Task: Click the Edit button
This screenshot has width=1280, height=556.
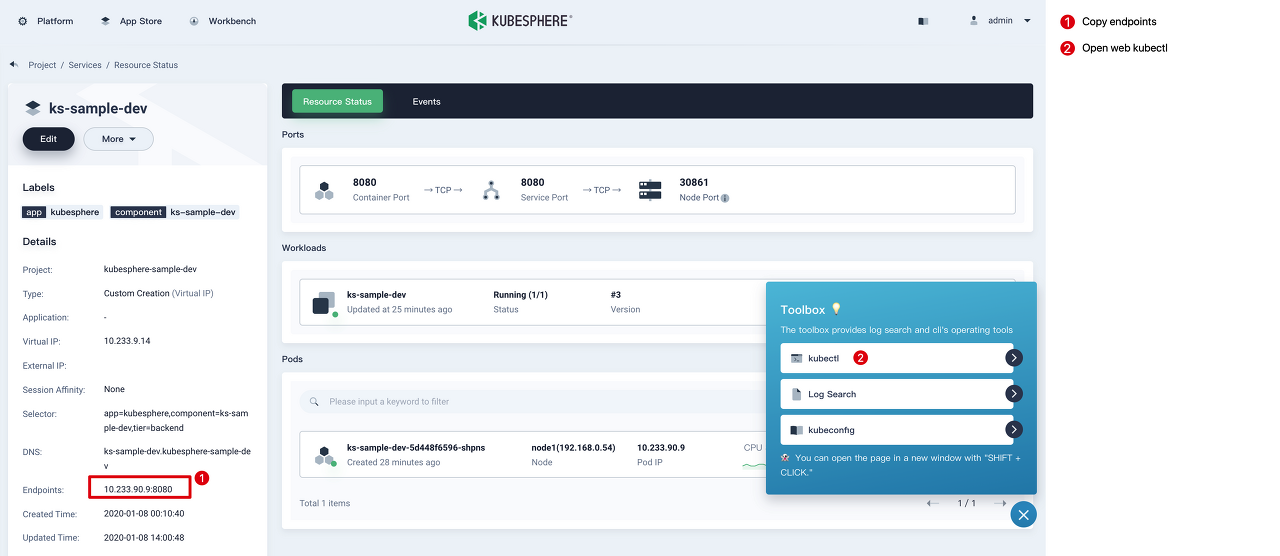Action: (48, 139)
